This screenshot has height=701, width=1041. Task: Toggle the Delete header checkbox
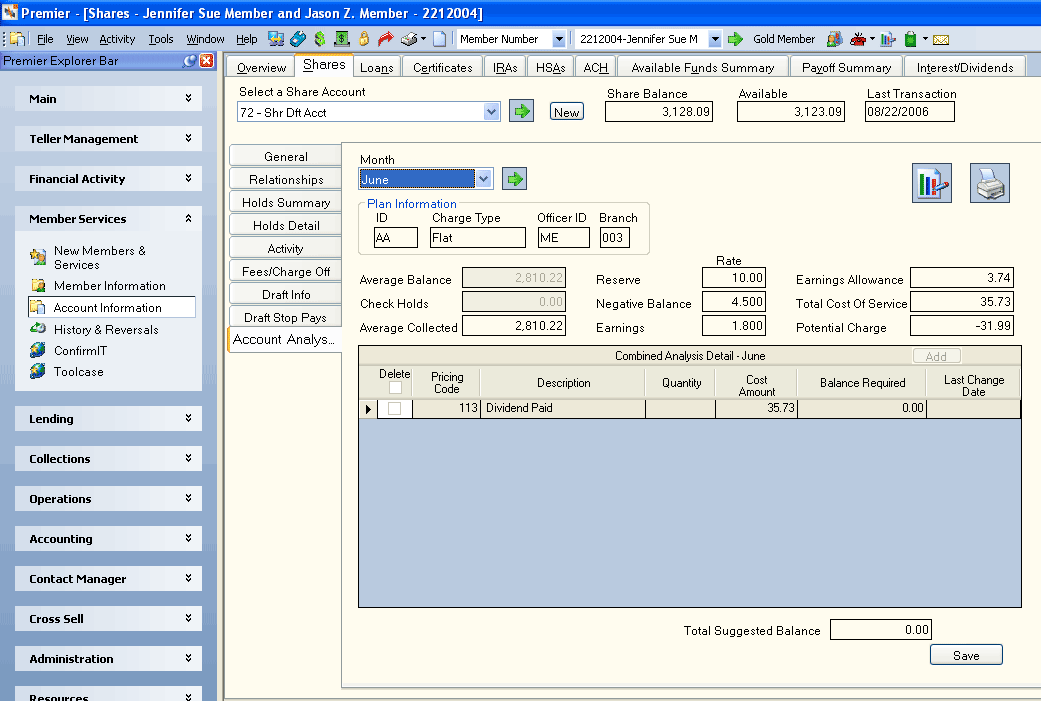tap(395, 388)
